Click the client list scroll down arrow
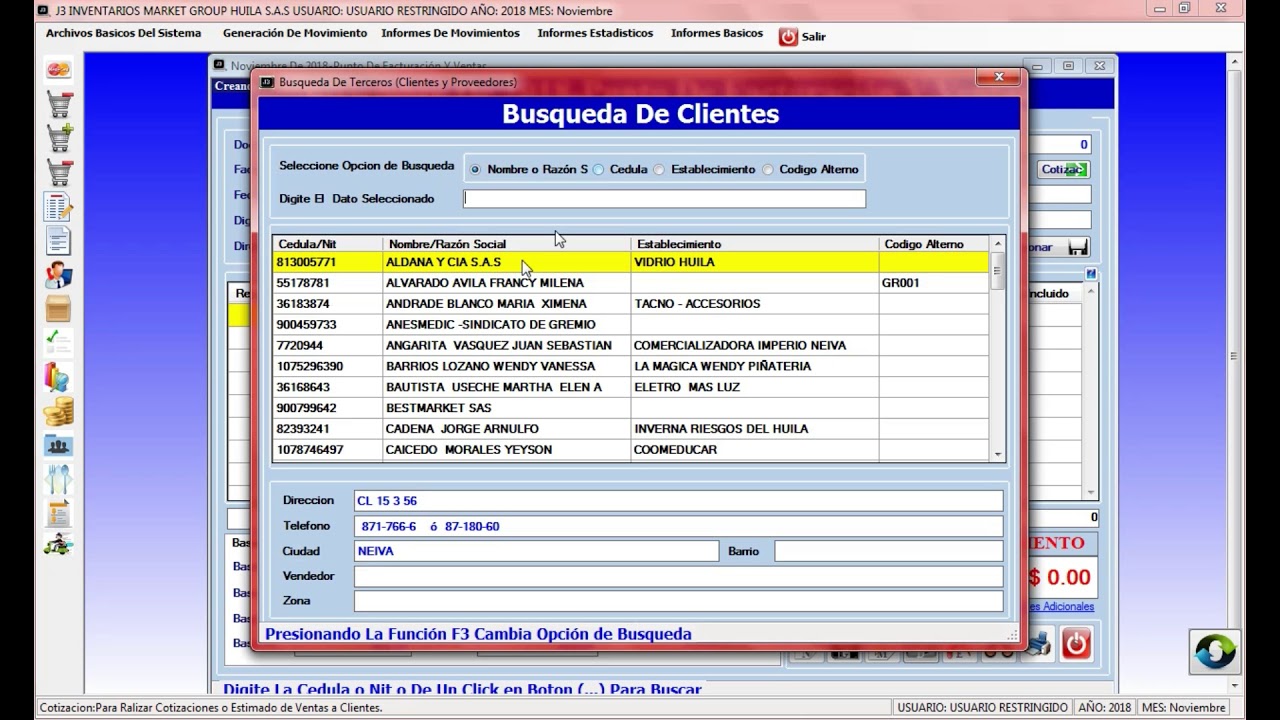The width and height of the screenshot is (1280, 720). [997, 455]
